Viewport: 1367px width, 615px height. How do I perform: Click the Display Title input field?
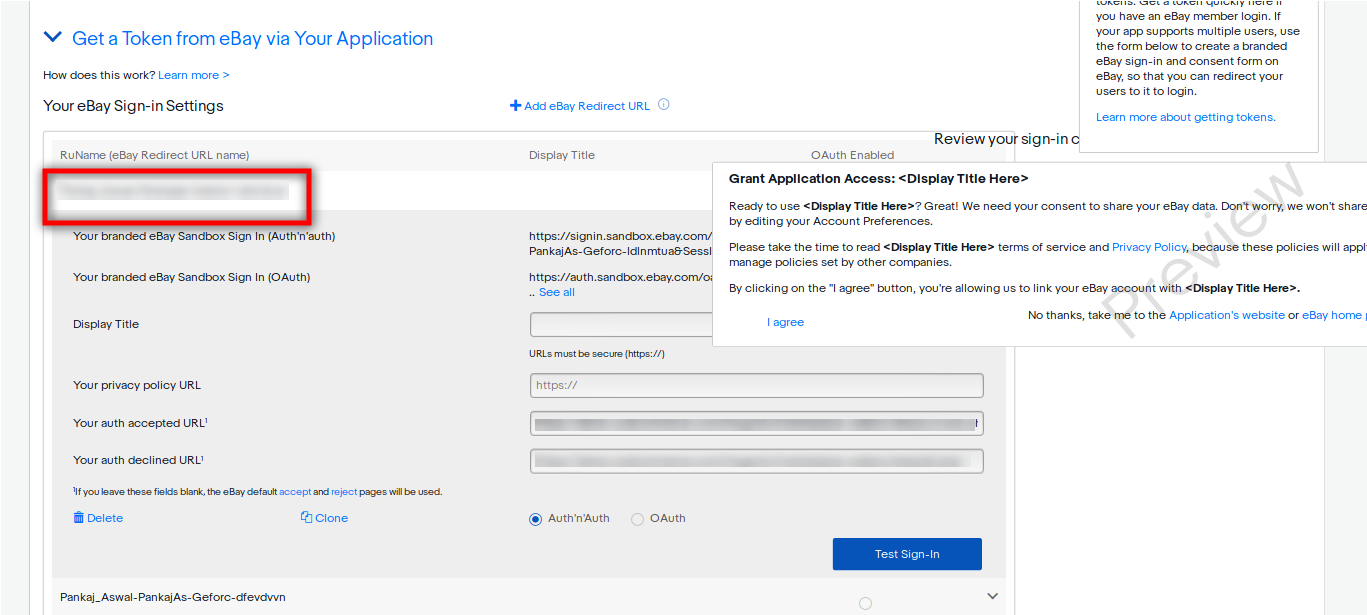(621, 325)
